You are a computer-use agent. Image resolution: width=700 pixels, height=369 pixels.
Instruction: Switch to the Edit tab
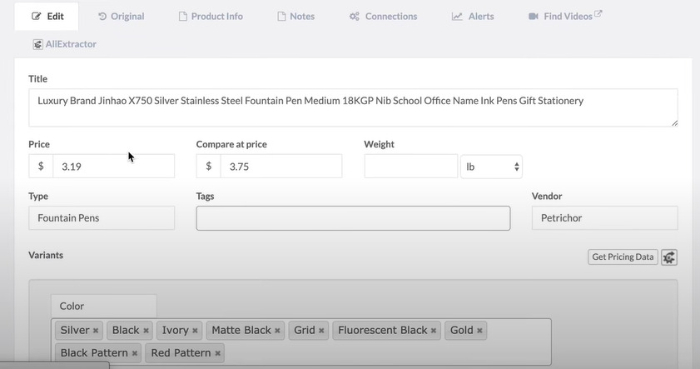[x=46, y=17]
